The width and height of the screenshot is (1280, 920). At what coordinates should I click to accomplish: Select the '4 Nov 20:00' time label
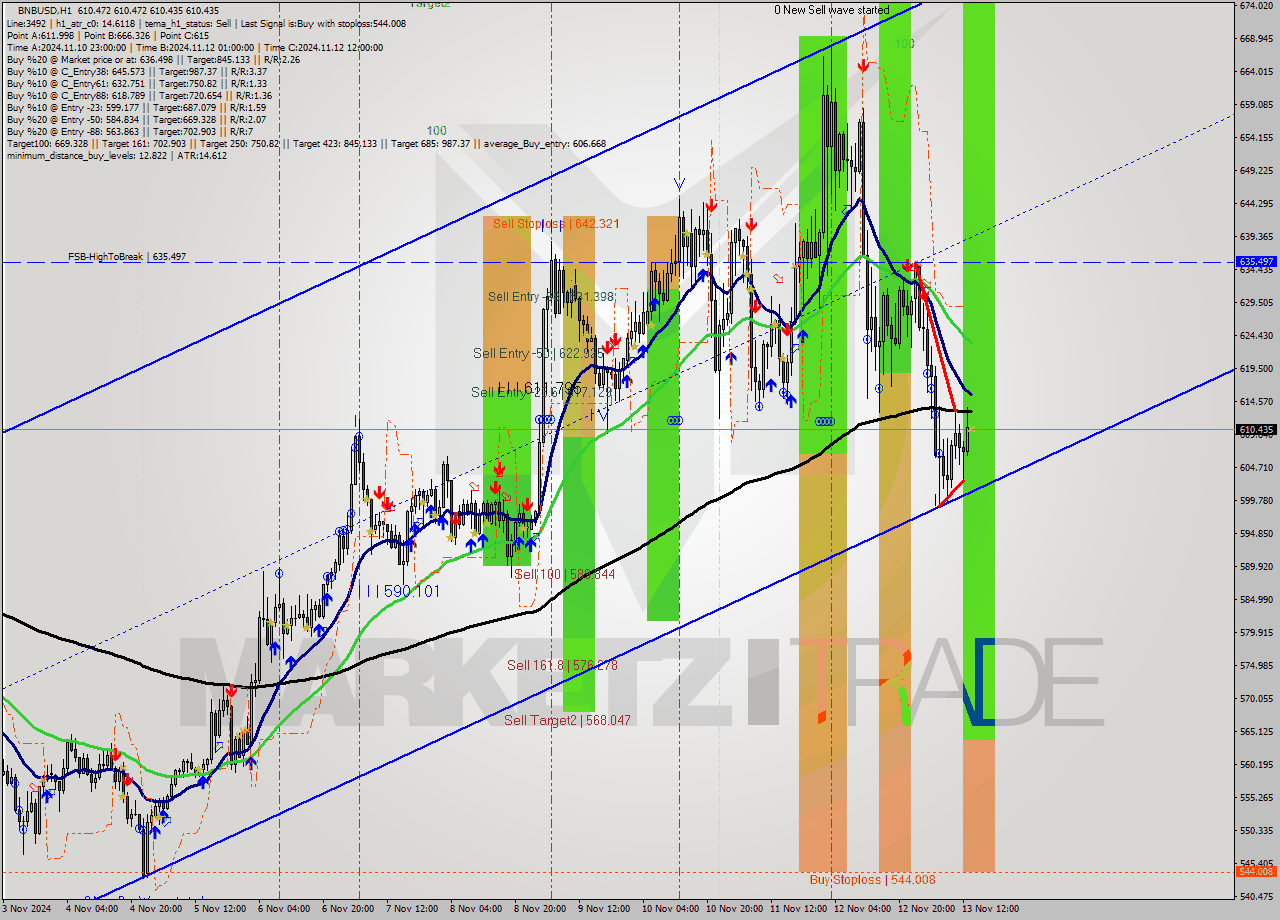point(155,909)
